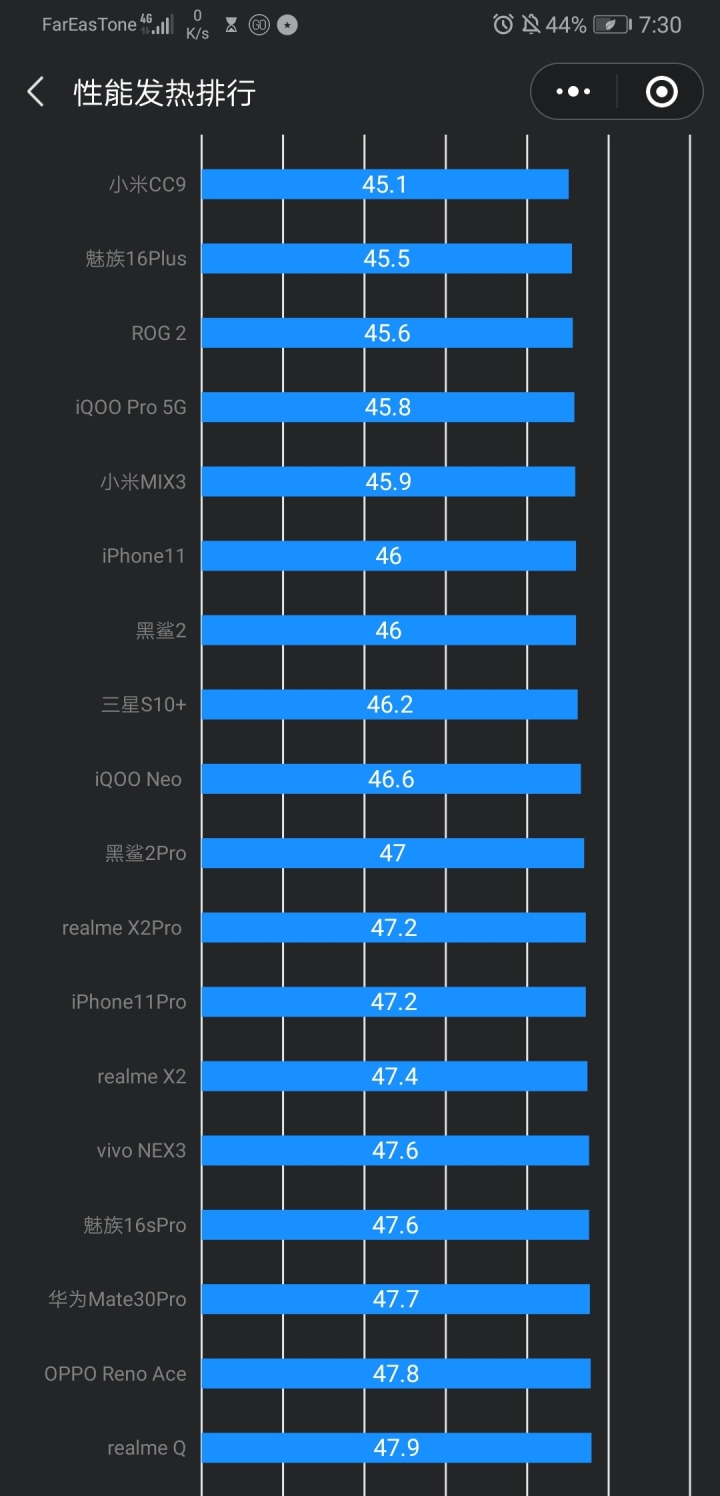Select the 三星S10+ bar
720x1496 pixels.
[390, 705]
